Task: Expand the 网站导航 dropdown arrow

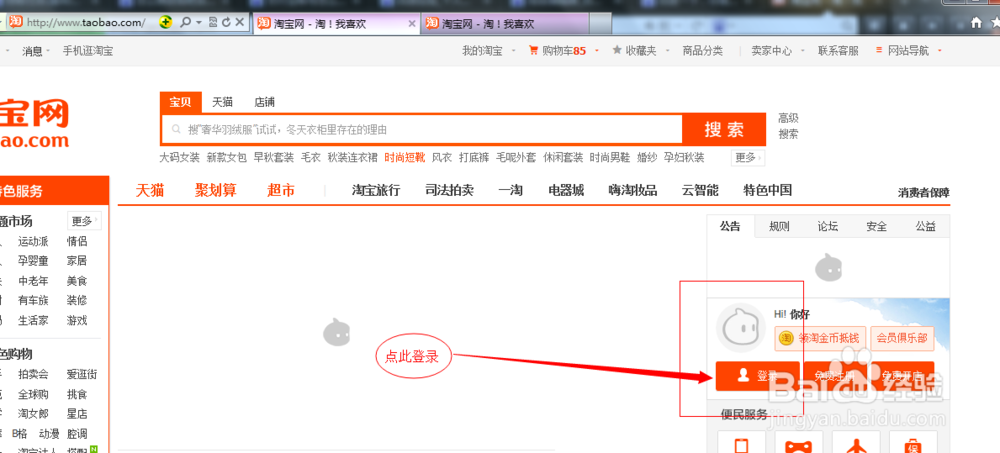Action: [x=939, y=51]
